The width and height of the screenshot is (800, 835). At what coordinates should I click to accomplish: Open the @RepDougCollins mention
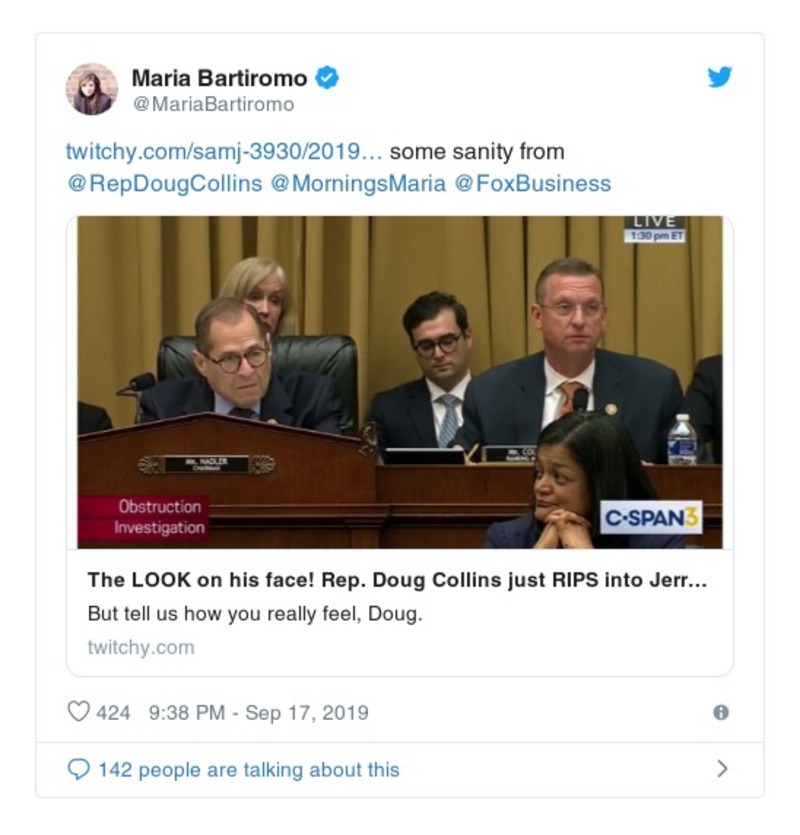point(165,184)
